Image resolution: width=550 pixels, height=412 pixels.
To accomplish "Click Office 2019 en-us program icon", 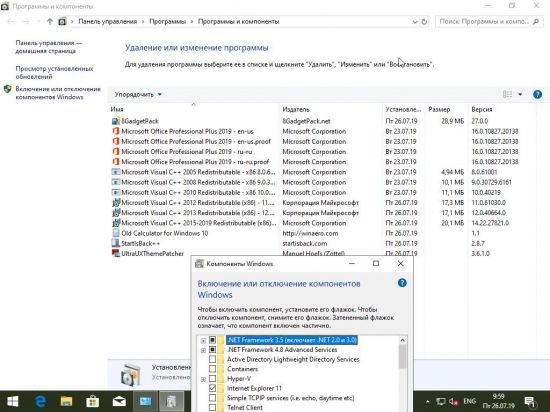I will (x=116, y=131).
